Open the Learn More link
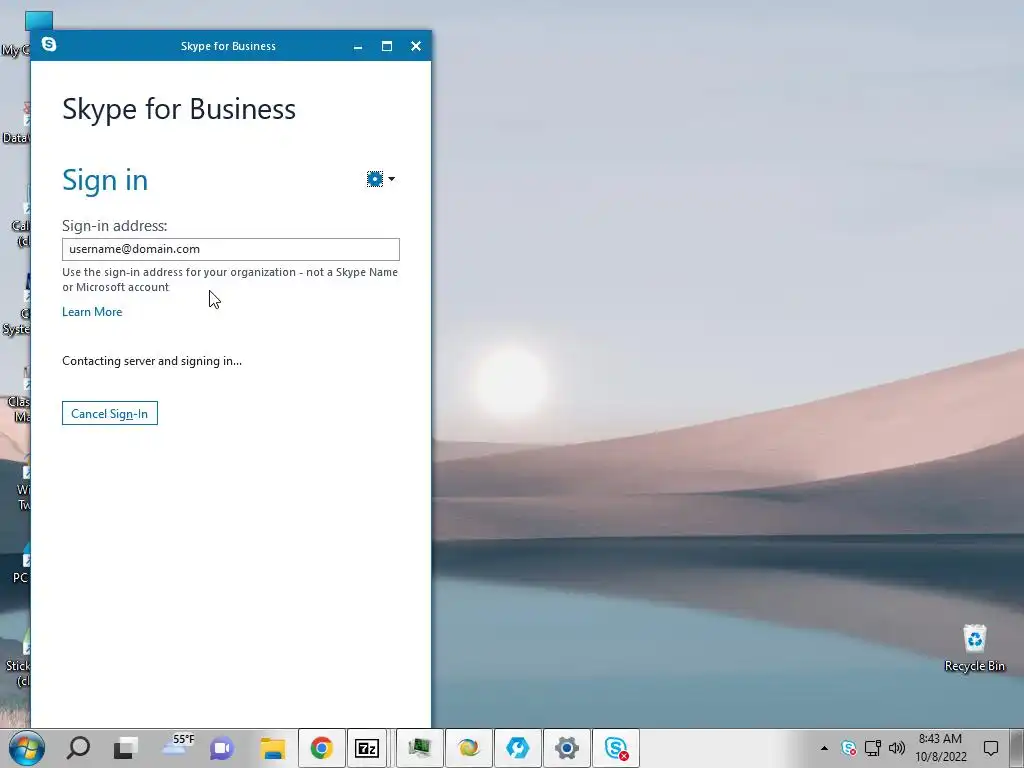Image resolution: width=1024 pixels, height=768 pixels. 92,312
